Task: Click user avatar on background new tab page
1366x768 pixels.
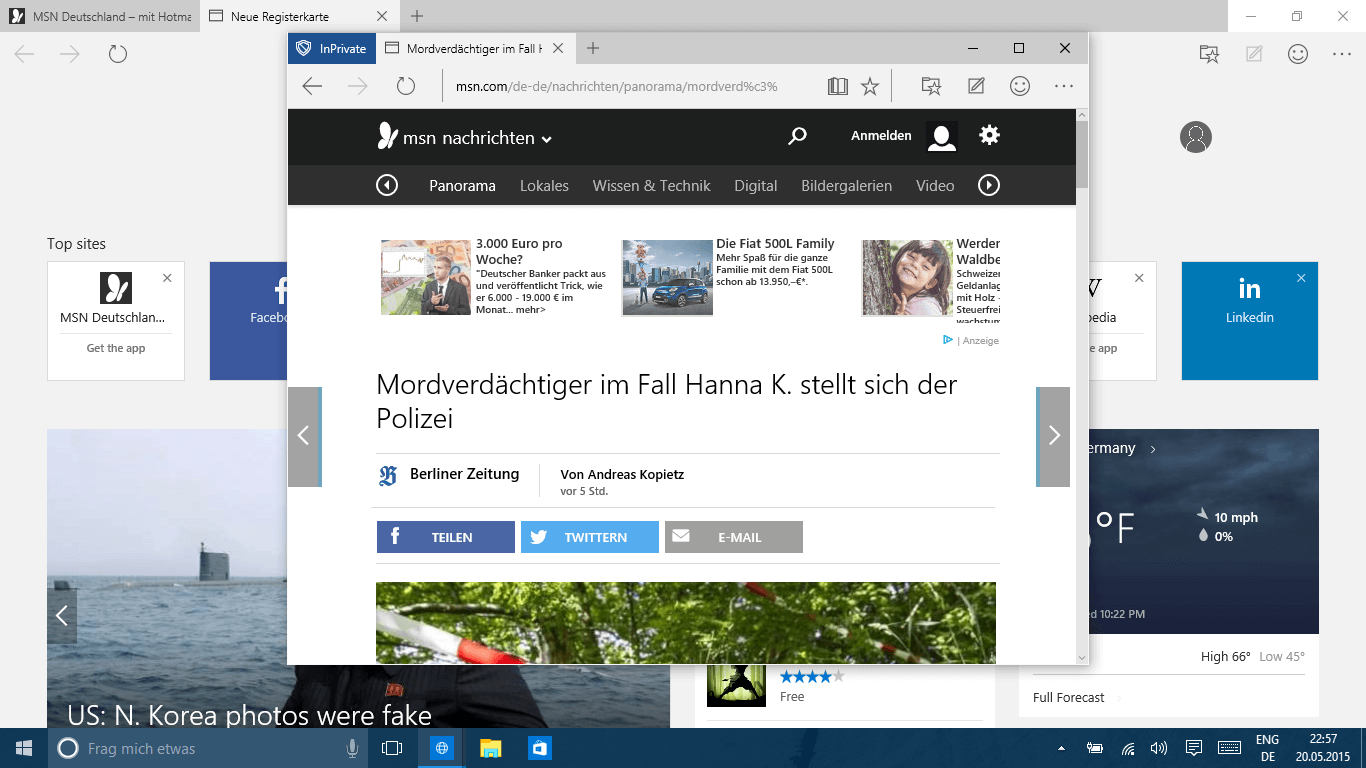Action: coord(1196,137)
